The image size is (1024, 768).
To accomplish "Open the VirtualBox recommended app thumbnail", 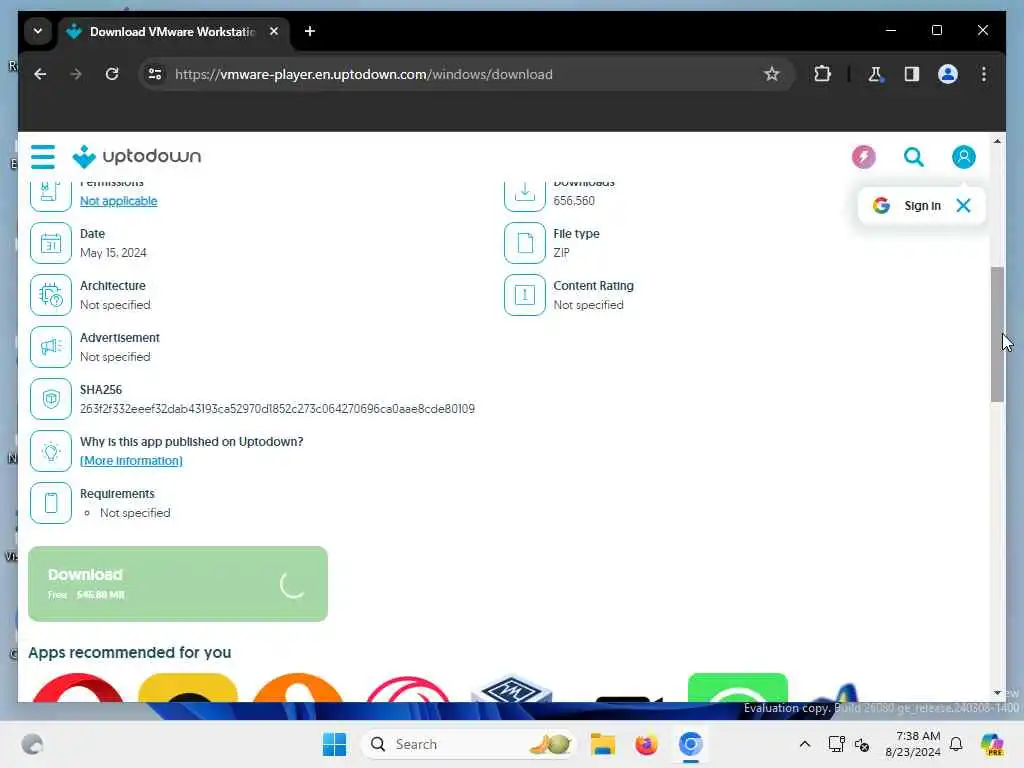I will click(511, 690).
